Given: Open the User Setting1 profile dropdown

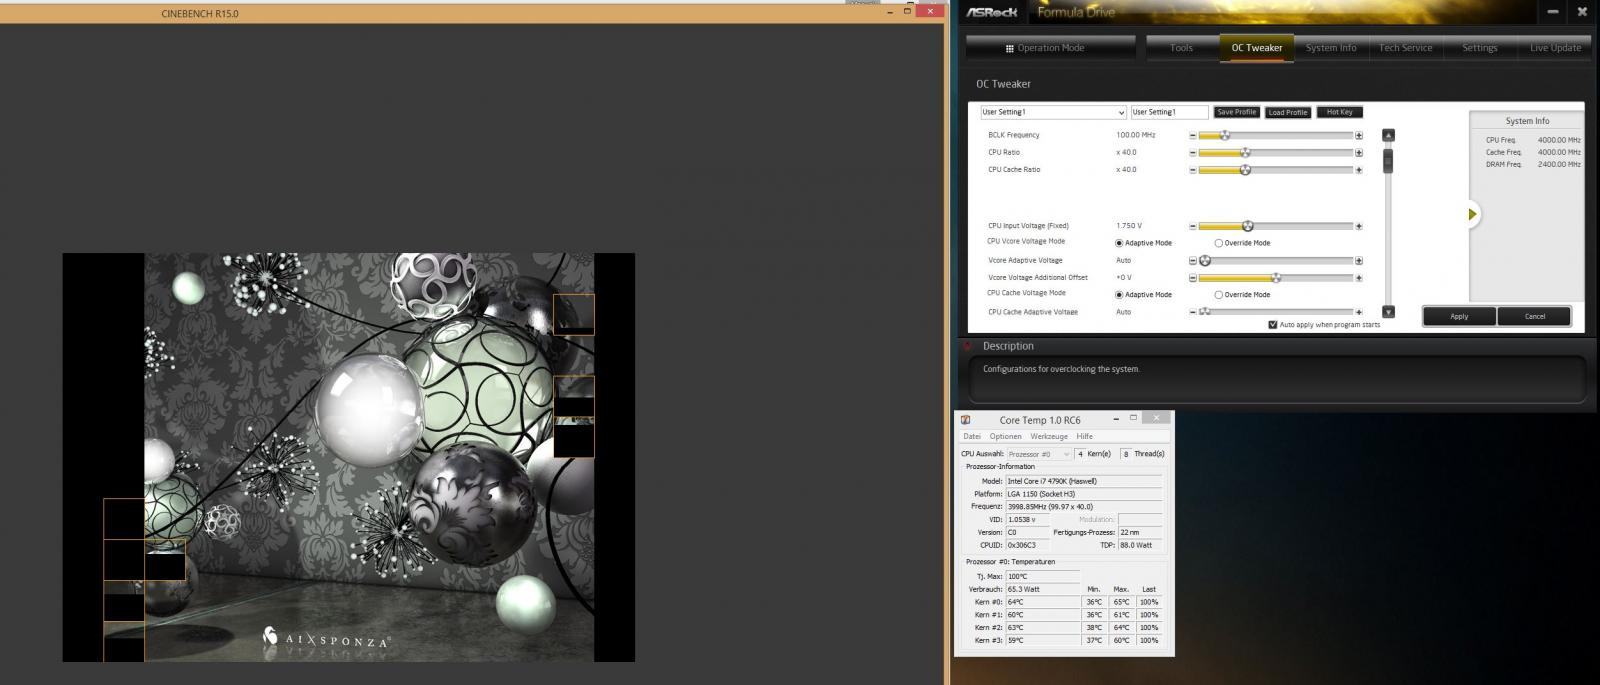Looking at the screenshot, I should pyautogui.click(x=1053, y=112).
